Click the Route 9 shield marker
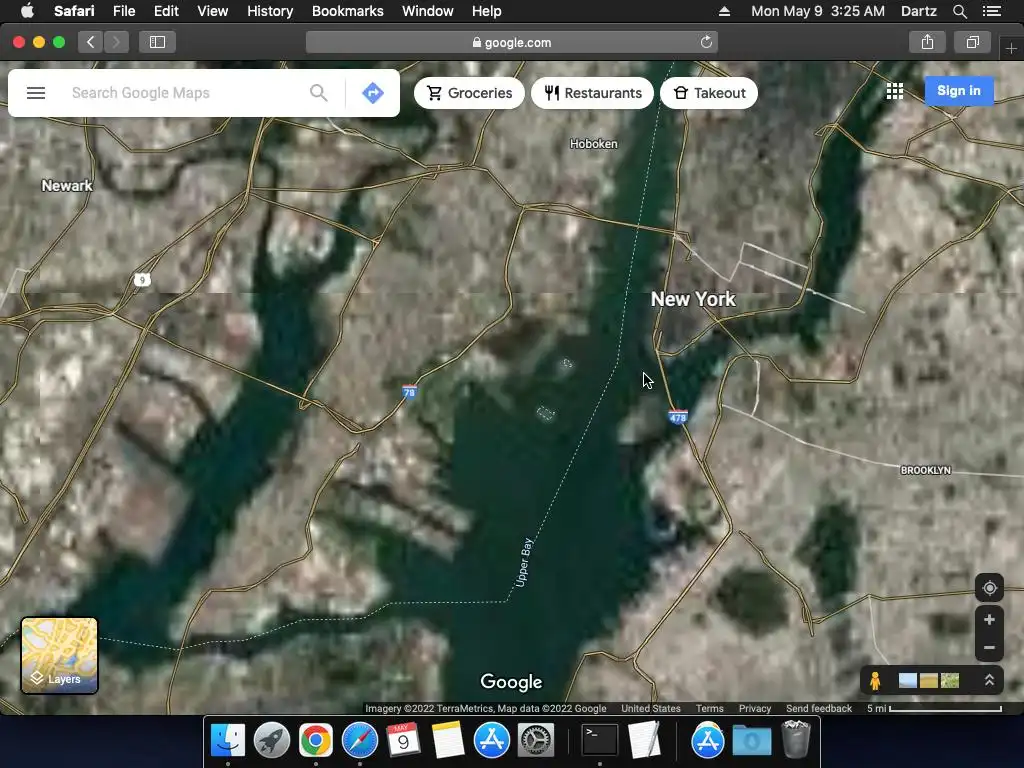 [142, 280]
